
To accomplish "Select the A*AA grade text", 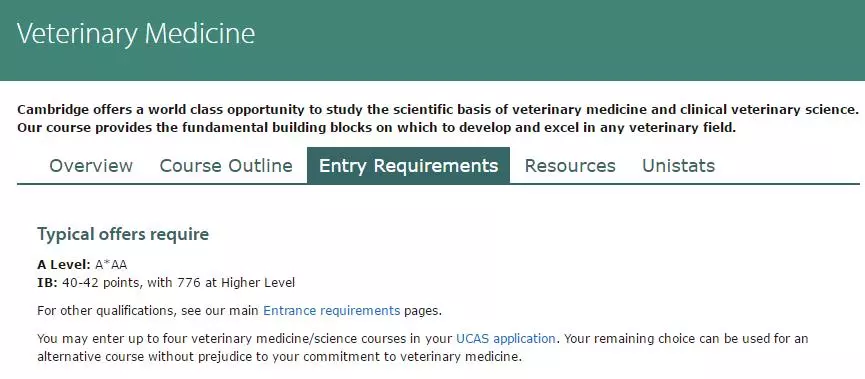I will [111, 264].
